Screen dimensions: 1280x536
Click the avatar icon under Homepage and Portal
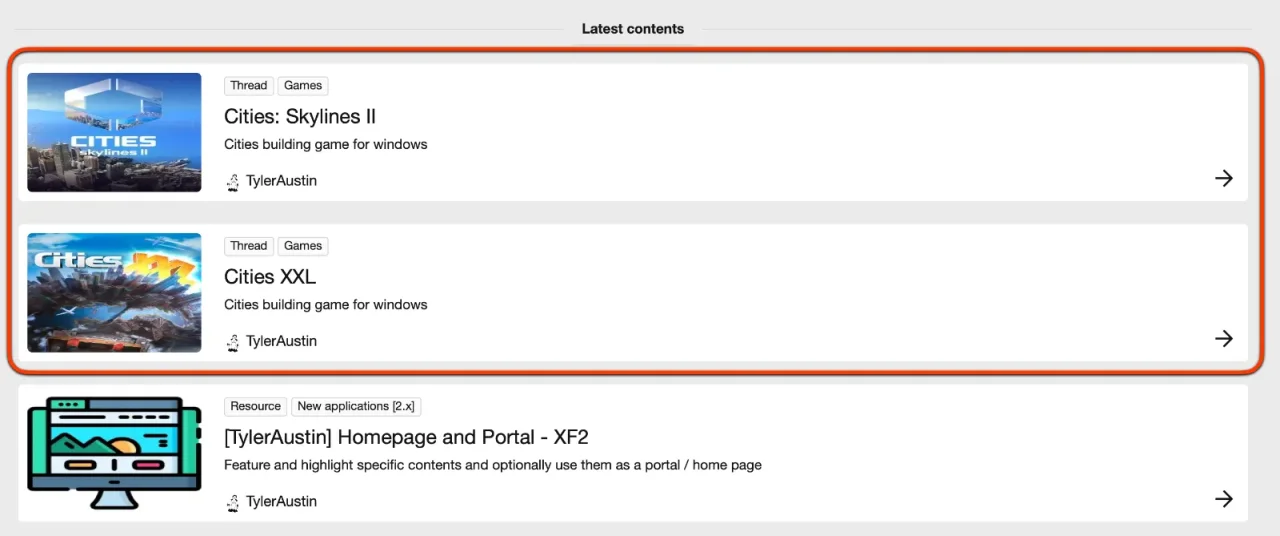click(x=233, y=502)
